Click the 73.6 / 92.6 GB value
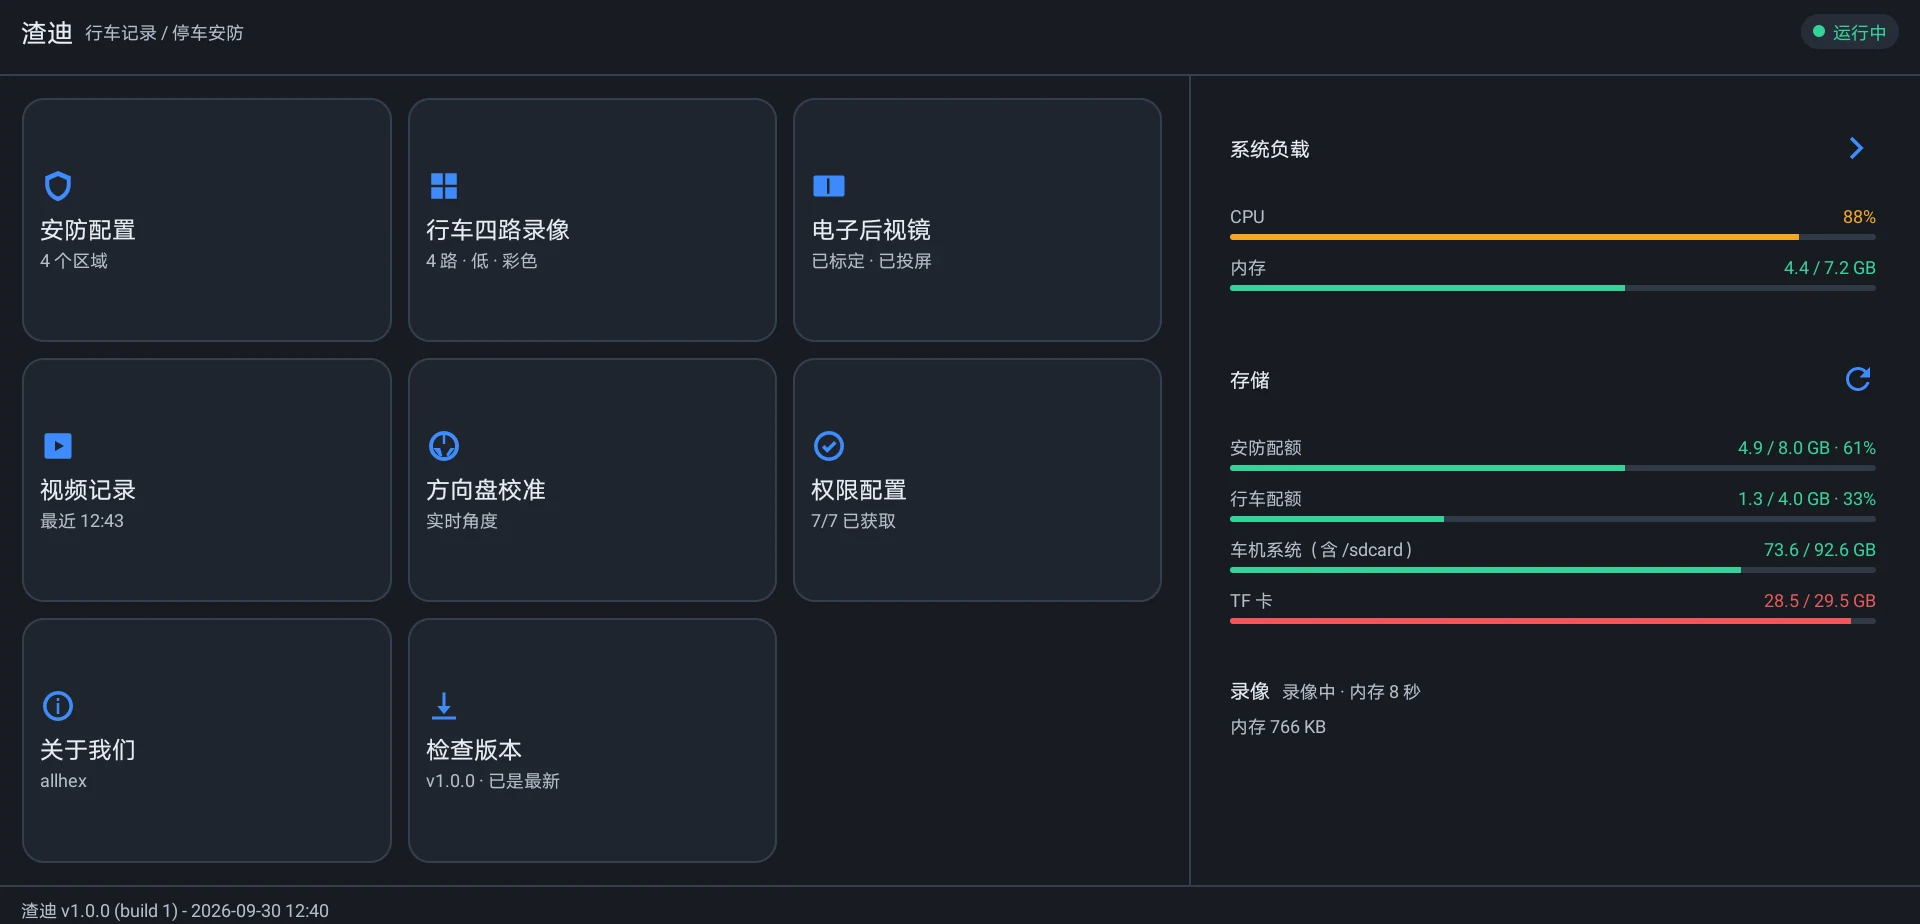The width and height of the screenshot is (1920, 924). click(1820, 550)
